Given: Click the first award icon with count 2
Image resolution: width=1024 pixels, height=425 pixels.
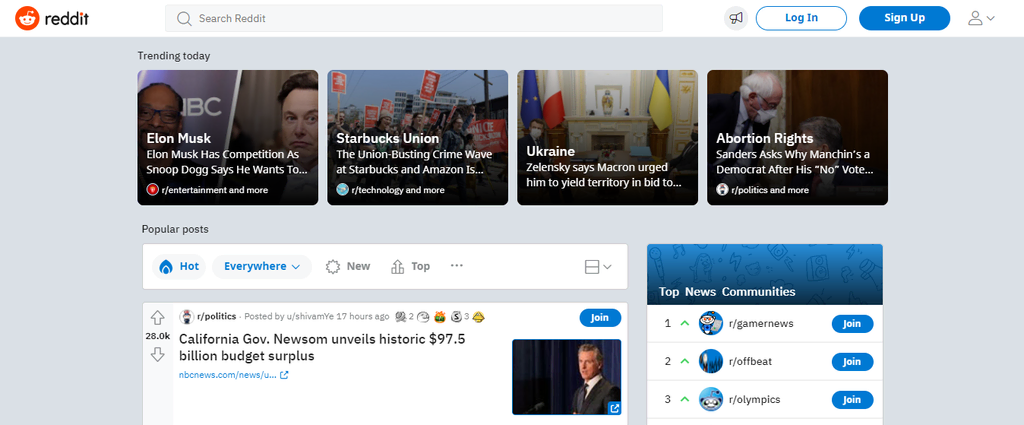Looking at the screenshot, I should pyautogui.click(x=400, y=317).
